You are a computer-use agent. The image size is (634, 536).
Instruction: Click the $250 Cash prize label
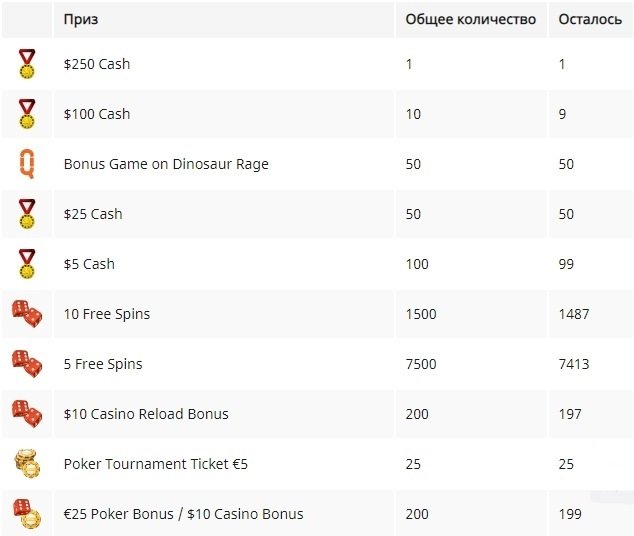(x=97, y=64)
